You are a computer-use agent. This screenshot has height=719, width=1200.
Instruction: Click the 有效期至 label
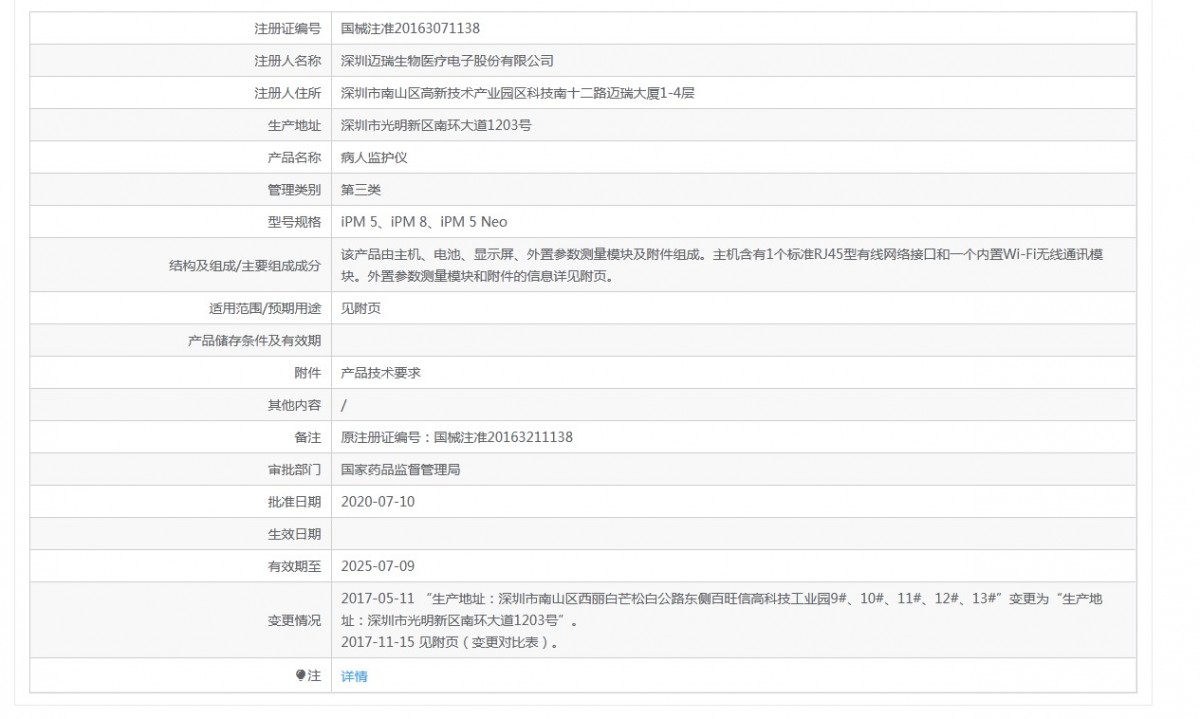pos(295,566)
